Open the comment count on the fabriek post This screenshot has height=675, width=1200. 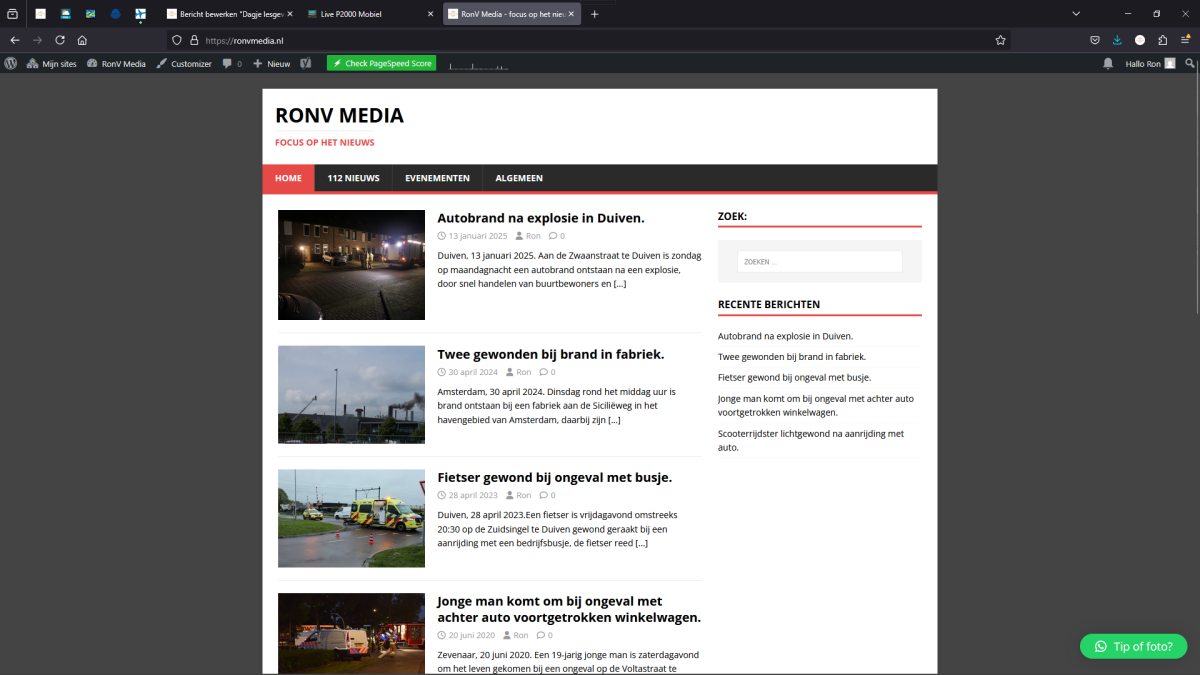pos(548,372)
